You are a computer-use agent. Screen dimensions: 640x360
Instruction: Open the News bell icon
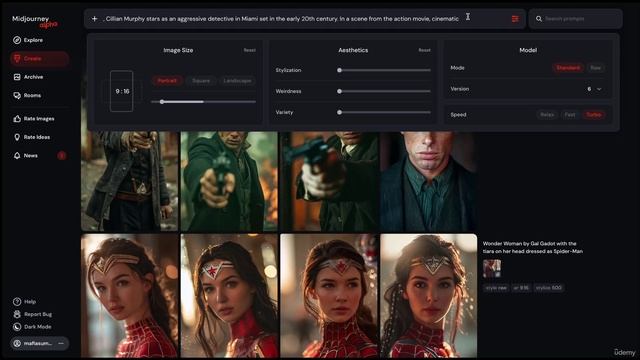pos(17,156)
